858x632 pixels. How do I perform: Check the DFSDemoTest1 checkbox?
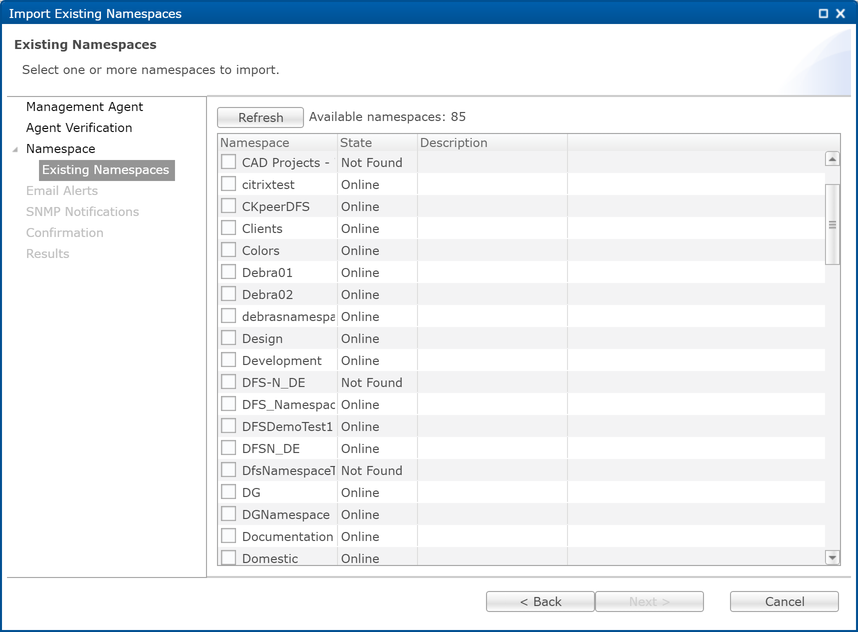tap(228, 426)
